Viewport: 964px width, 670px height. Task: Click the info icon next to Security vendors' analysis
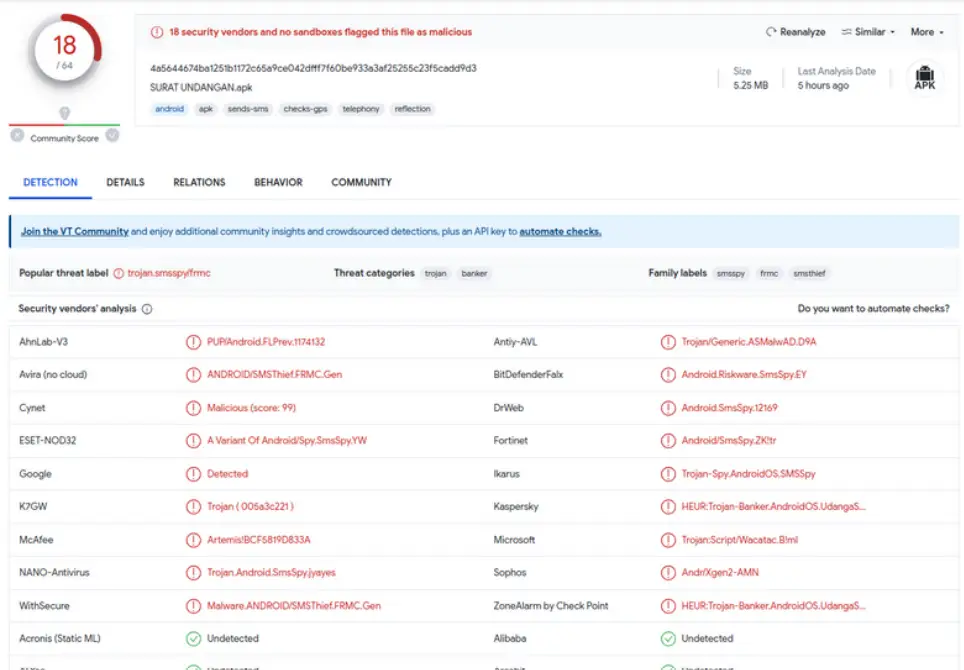(x=147, y=309)
